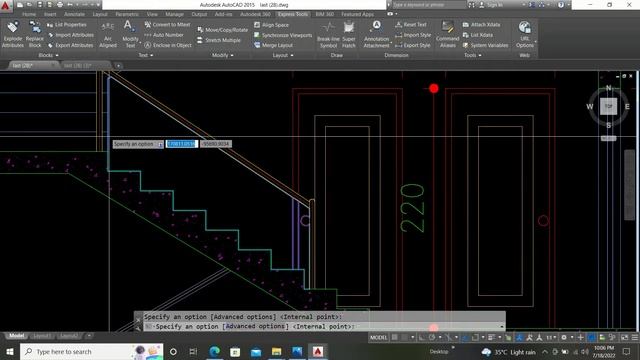This screenshot has width=640, height=360.
Task: Open annotation scale 1:1 dropdown
Action: click(x=551, y=338)
